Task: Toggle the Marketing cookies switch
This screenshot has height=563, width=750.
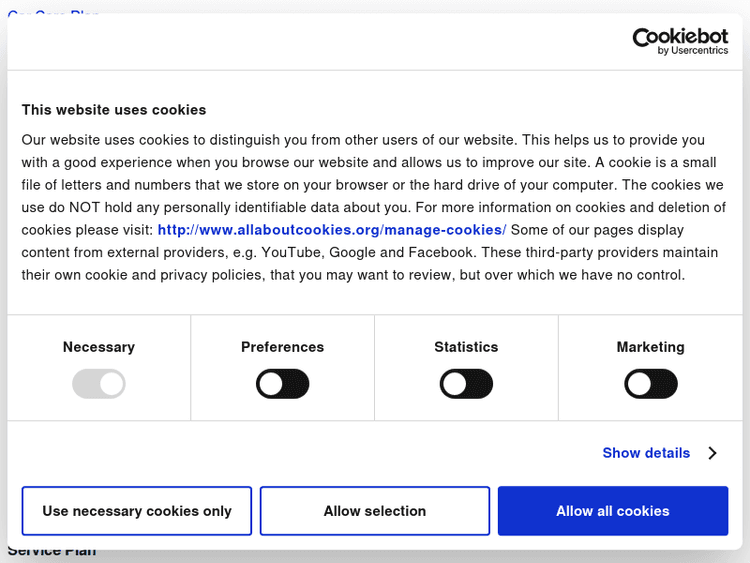Action: click(650, 384)
